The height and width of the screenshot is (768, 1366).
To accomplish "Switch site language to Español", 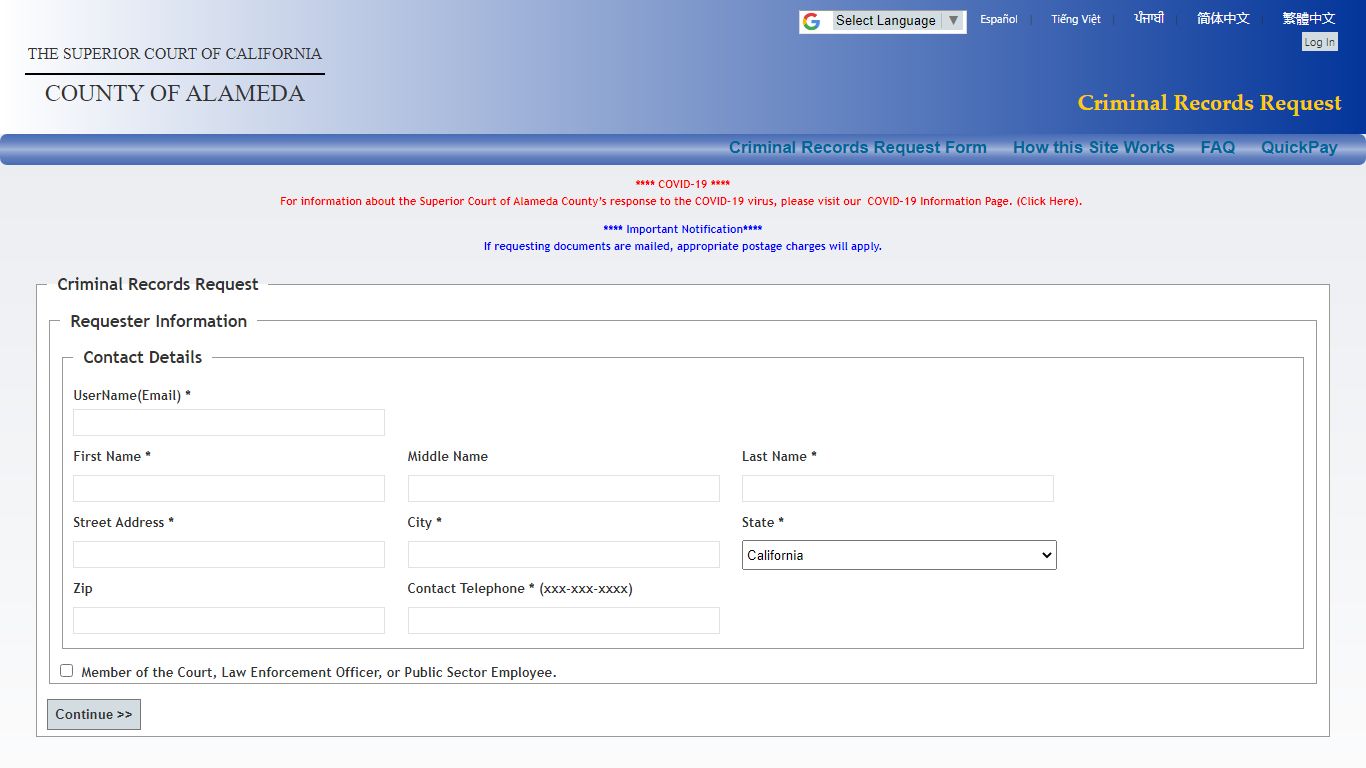I will click(x=998, y=19).
